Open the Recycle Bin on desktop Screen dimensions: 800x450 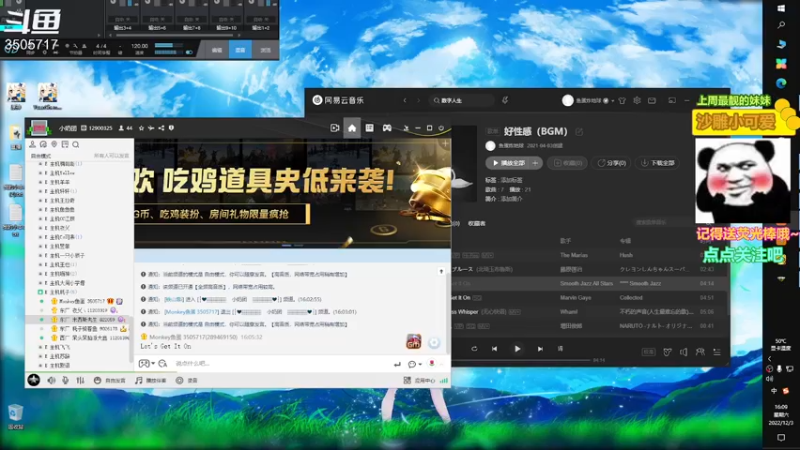coord(15,416)
